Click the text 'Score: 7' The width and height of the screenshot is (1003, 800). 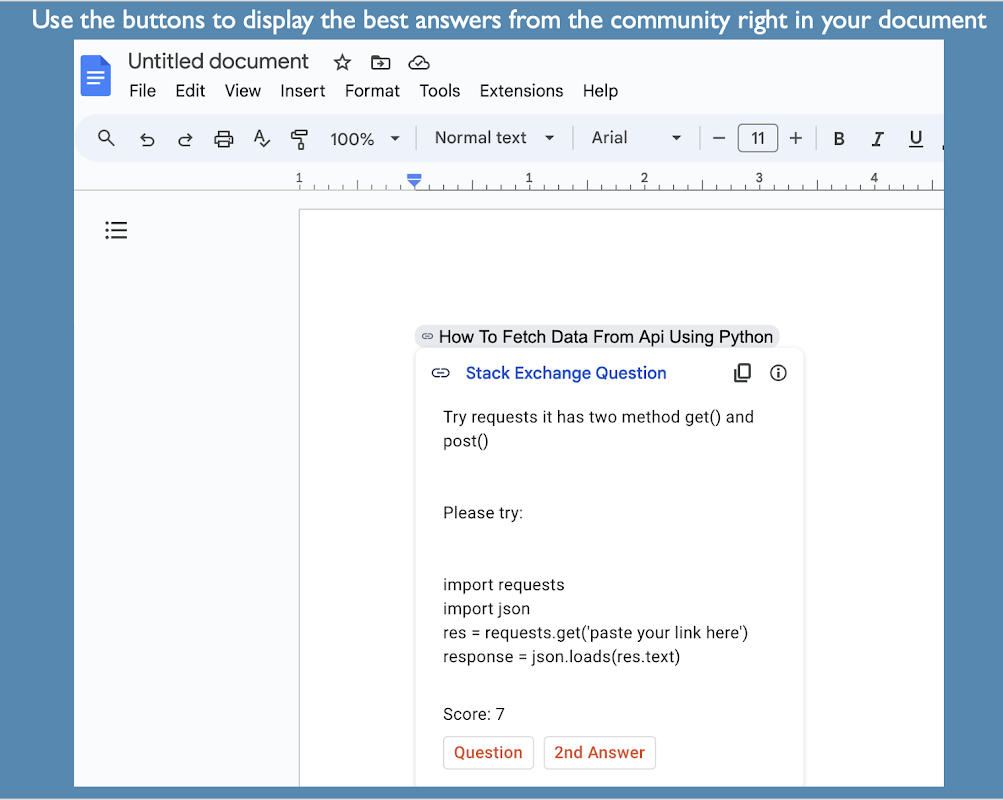click(x=474, y=714)
